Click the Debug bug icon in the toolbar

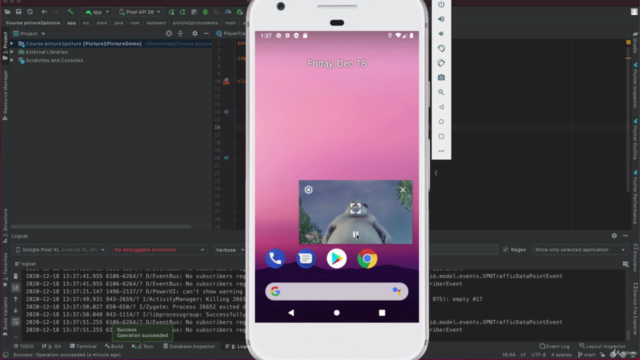click(x=205, y=12)
